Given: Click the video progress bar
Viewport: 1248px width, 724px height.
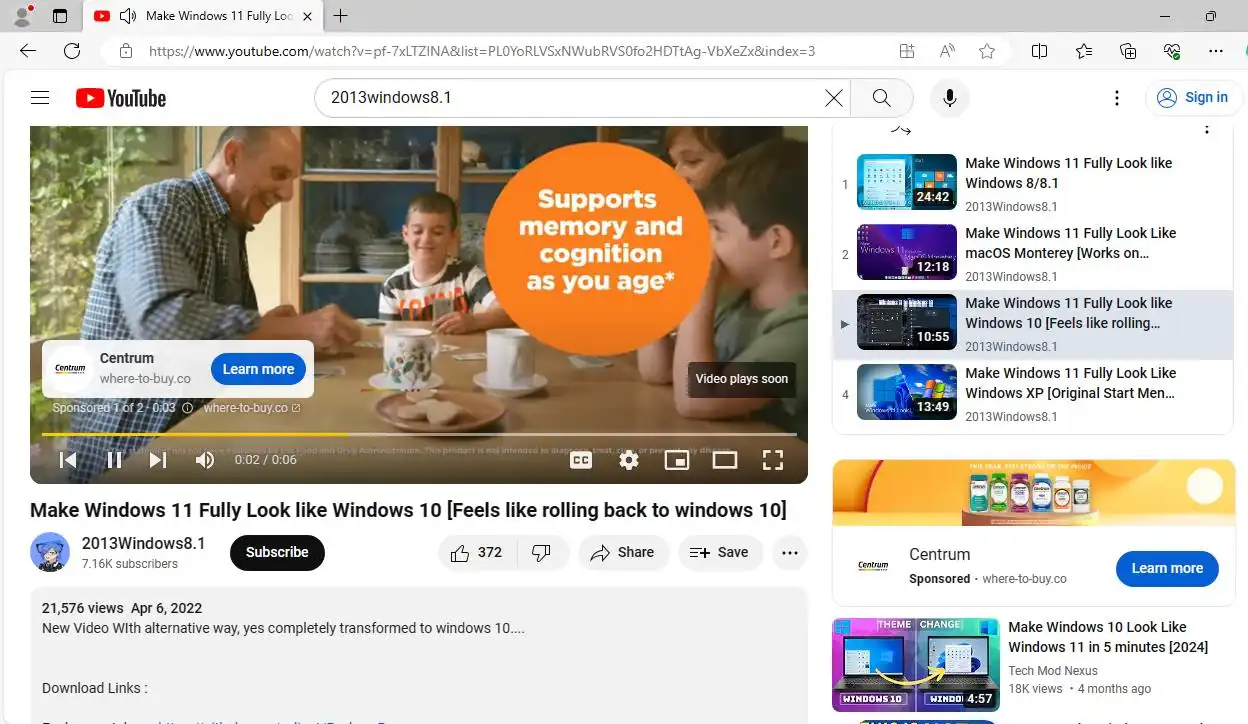Looking at the screenshot, I should (x=419, y=434).
